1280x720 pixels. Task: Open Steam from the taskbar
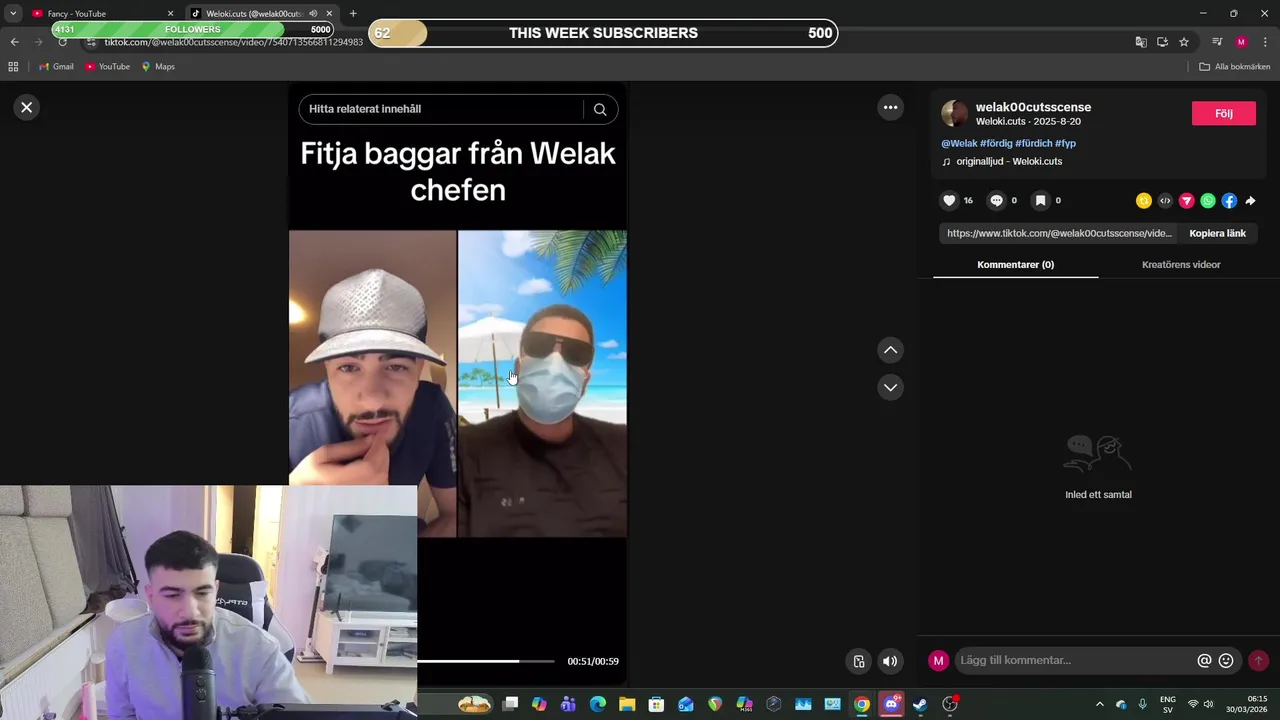920,704
